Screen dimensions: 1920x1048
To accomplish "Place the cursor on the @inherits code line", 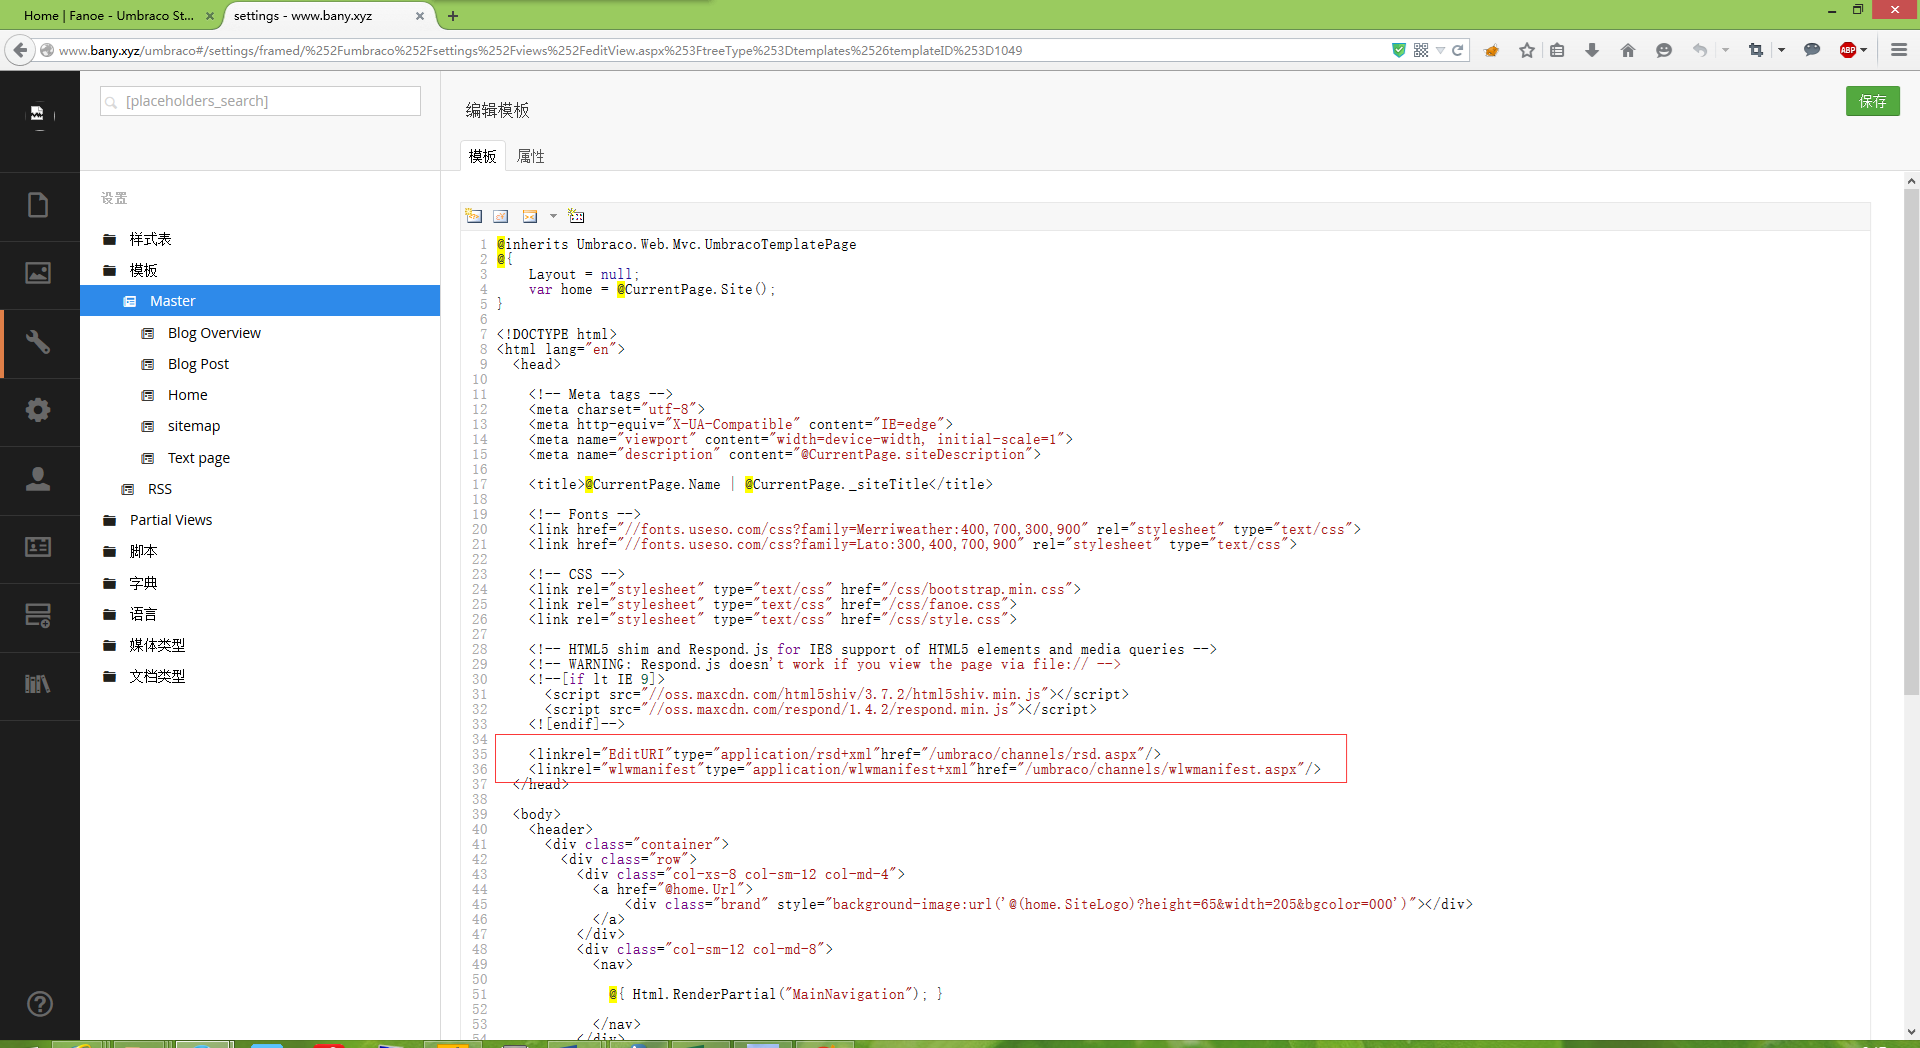I will click(x=676, y=244).
